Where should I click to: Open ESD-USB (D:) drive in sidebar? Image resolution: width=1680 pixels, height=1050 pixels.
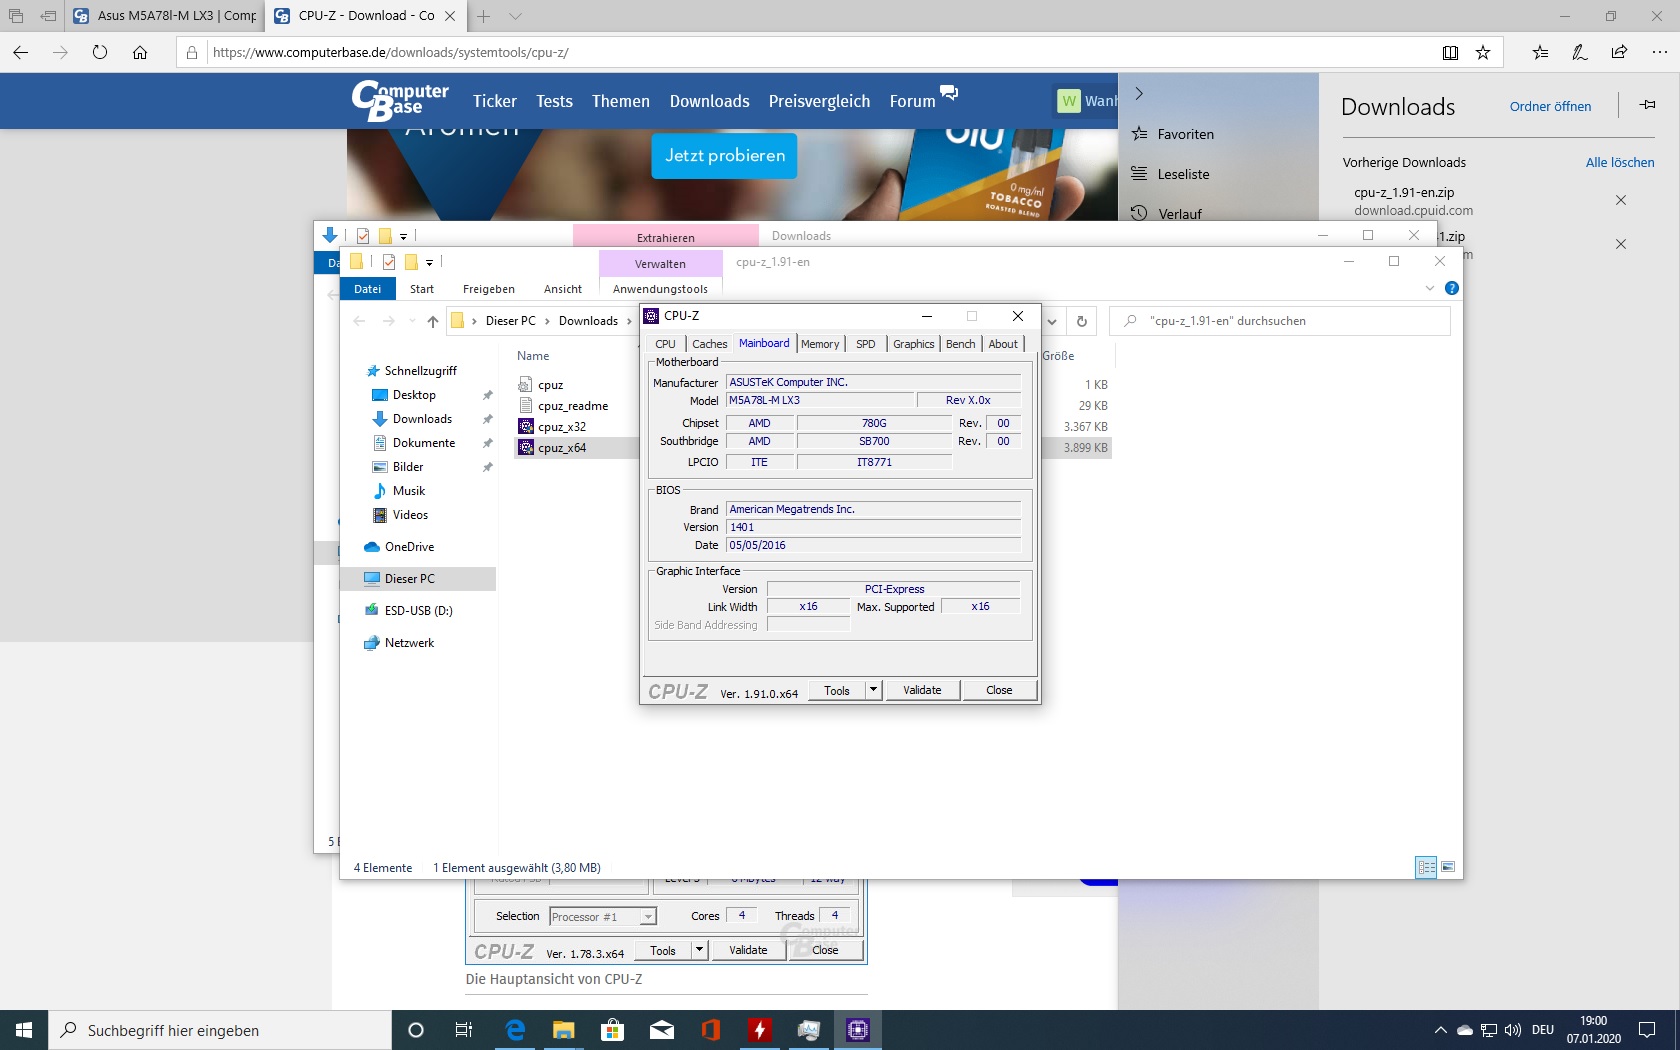coord(418,611)
